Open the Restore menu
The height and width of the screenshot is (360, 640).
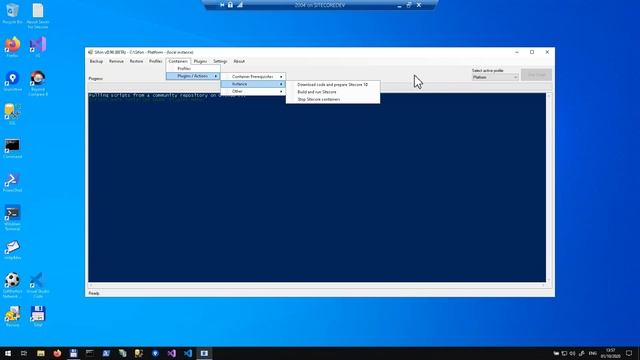136,61
